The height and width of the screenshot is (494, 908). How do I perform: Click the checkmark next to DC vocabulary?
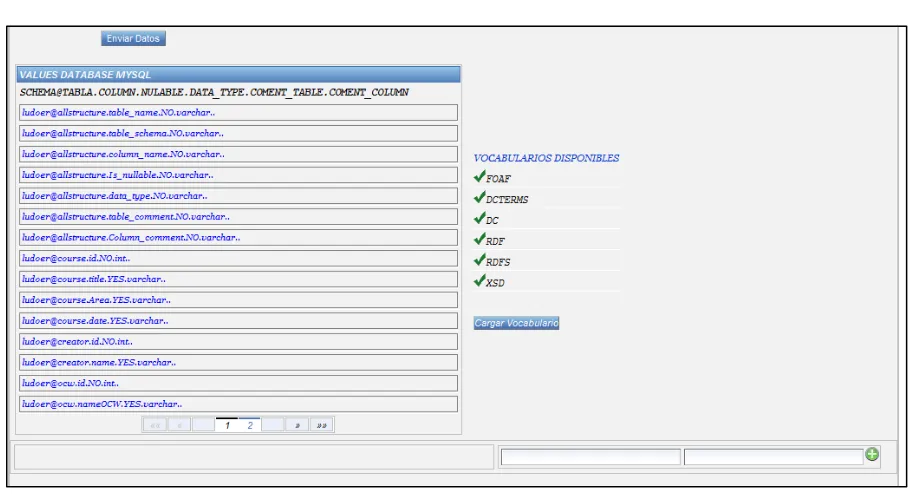pos(479,218)
